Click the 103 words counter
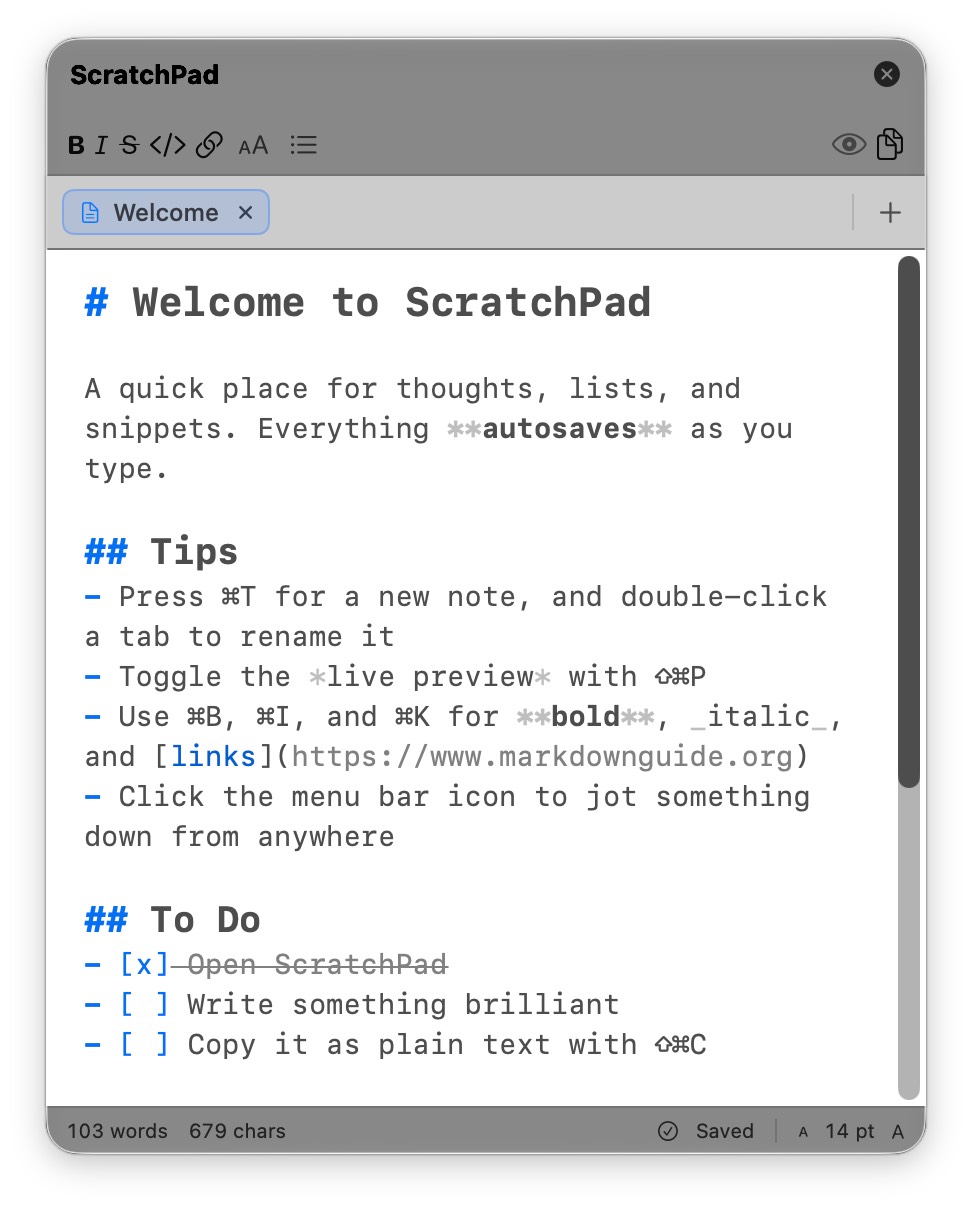Viewport: 972px width, 1208px height. tap(117, 1131)
